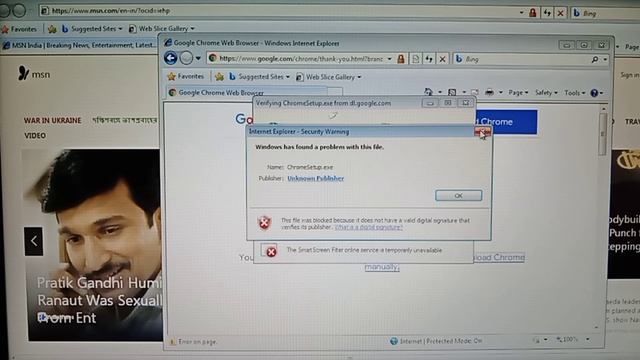Click the 'Error on page' status bar warning

coord(193,342)
